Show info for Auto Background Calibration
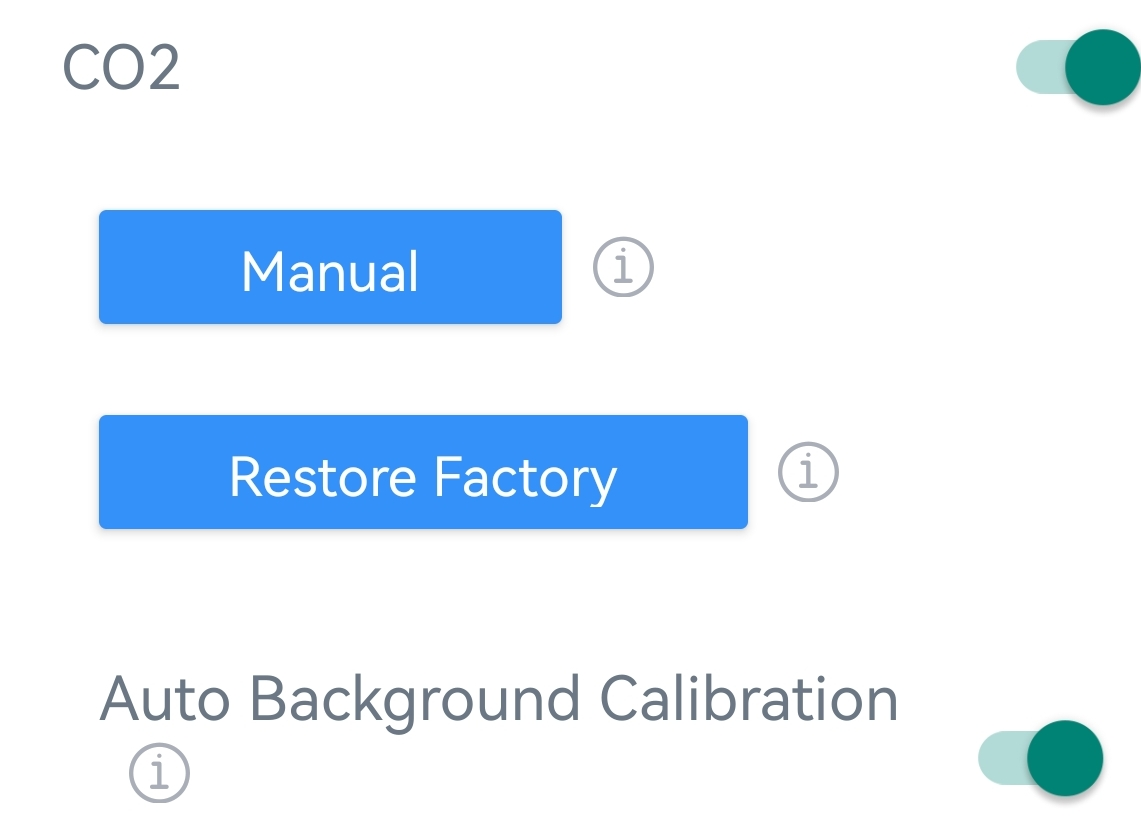 tap(159, 772)
